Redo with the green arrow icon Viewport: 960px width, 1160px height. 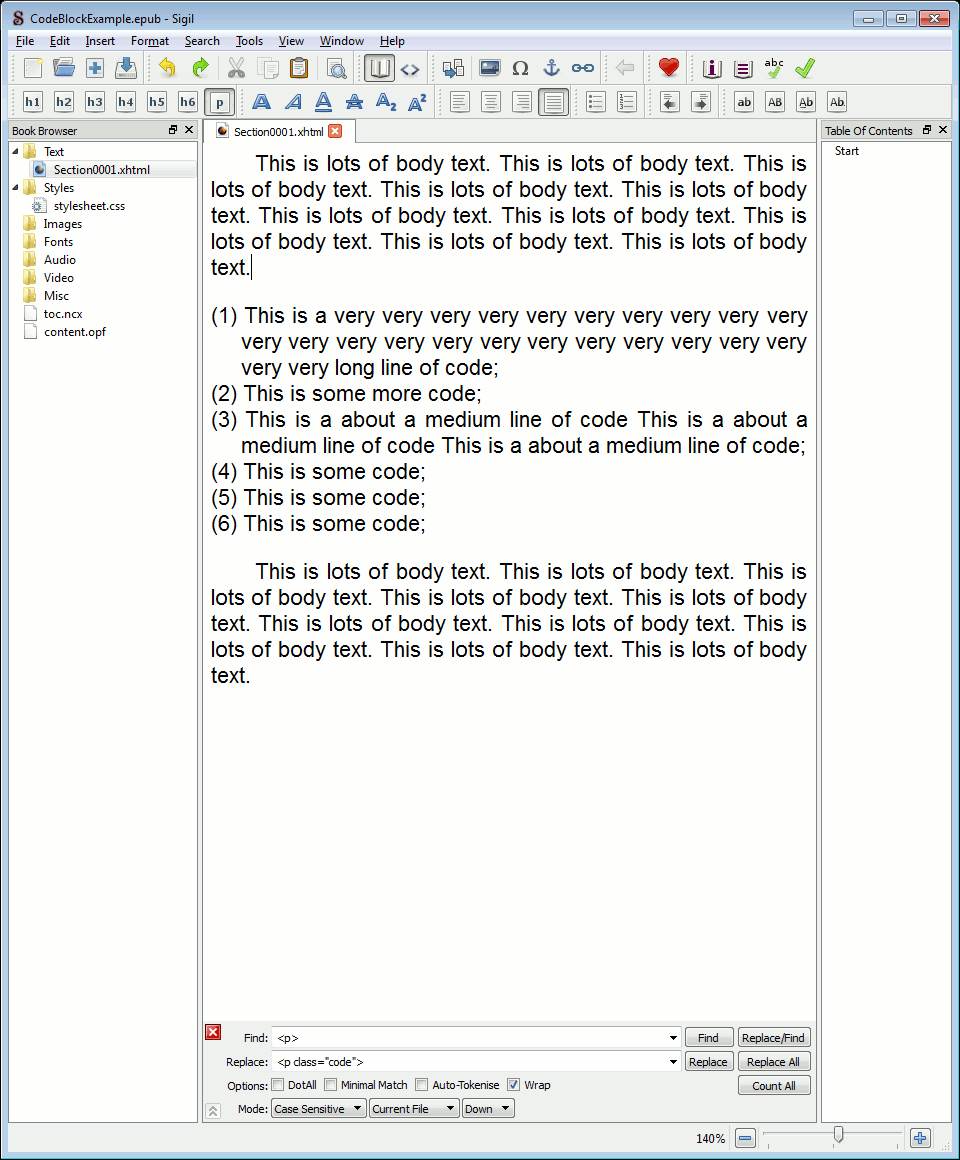[200, 69]
